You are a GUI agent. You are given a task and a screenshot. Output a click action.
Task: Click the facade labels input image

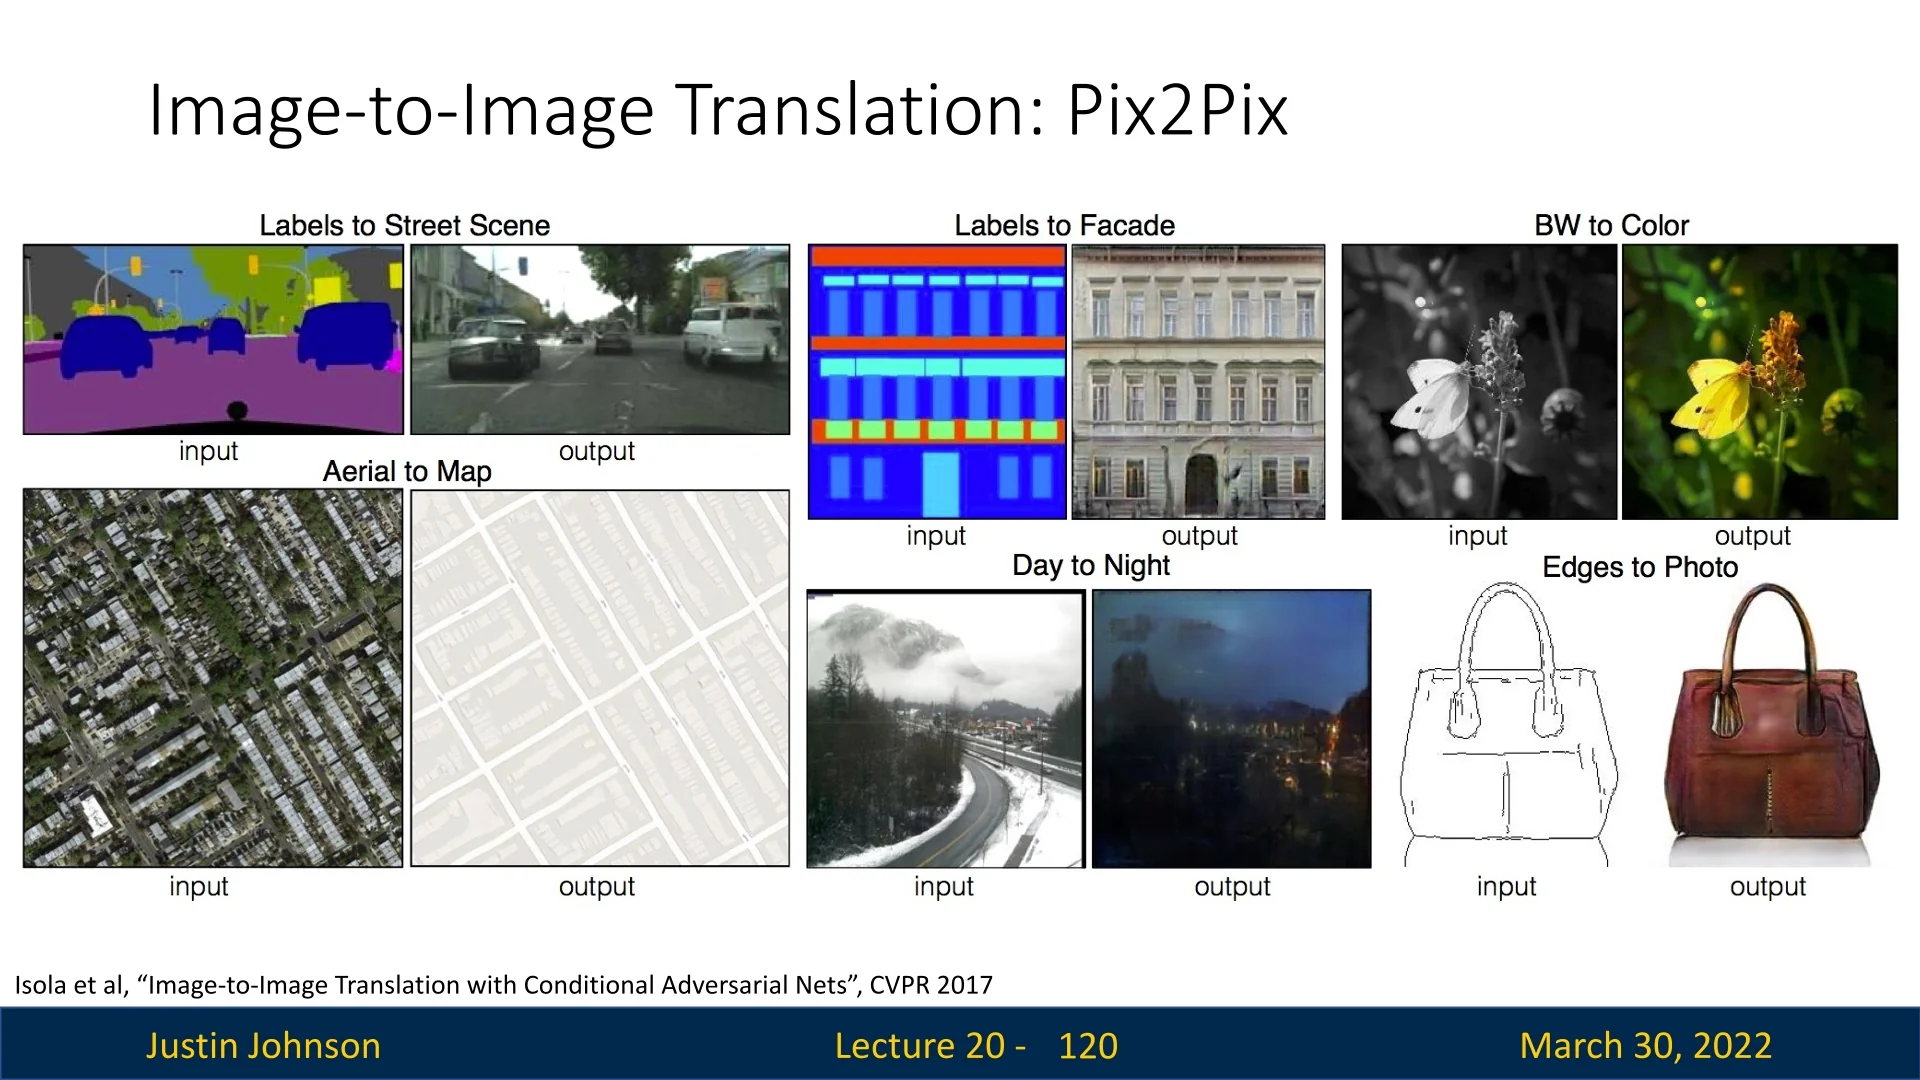[937, 382]
